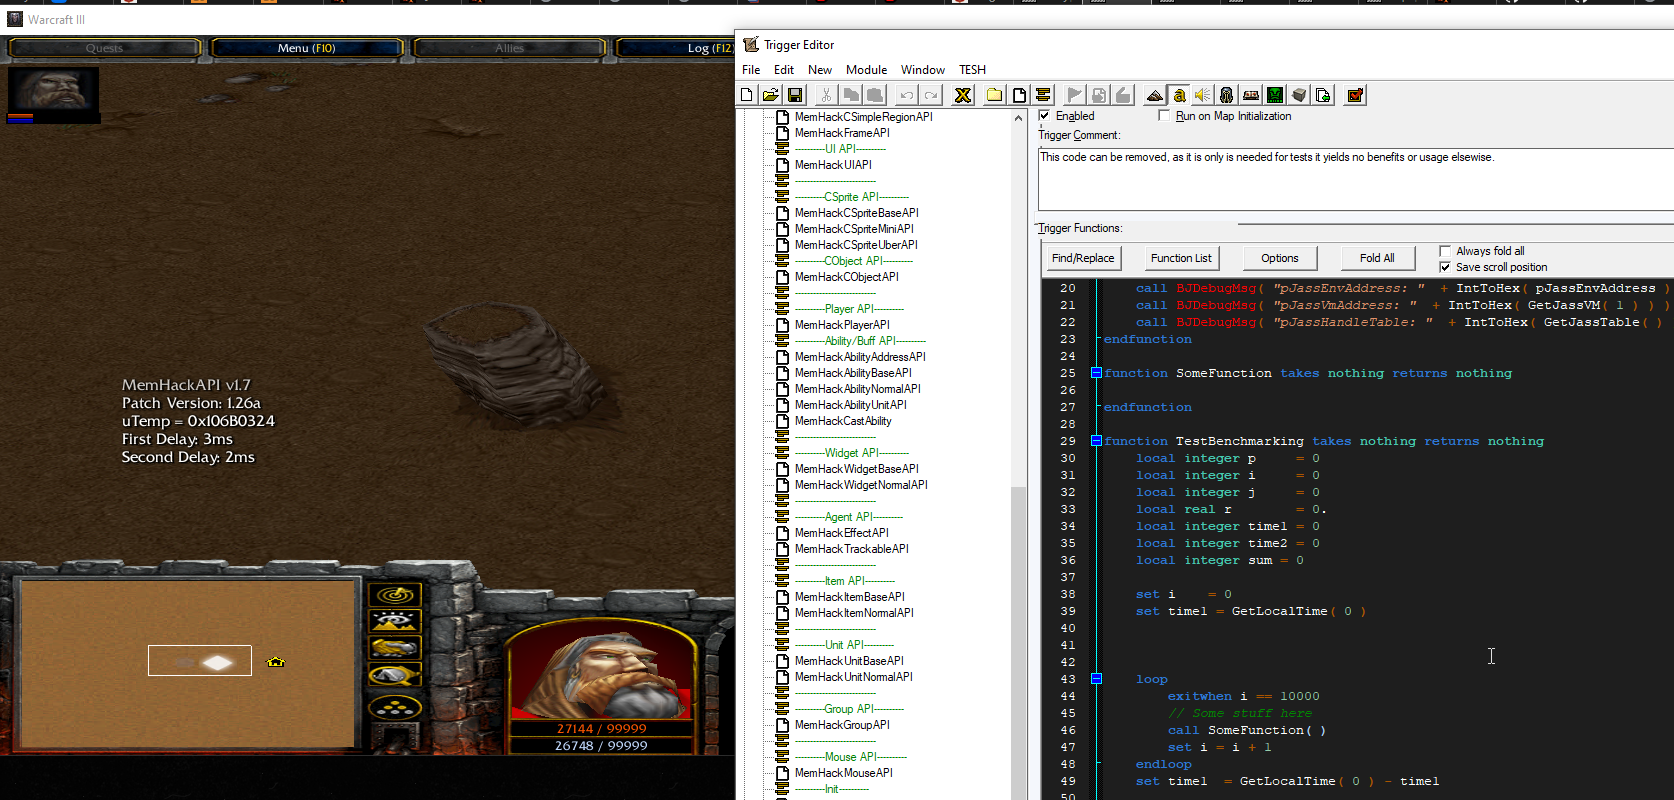This screenshot has height=800, width=1674.
Task: Click the New Event flag icon
Action: pos(1075,95)
